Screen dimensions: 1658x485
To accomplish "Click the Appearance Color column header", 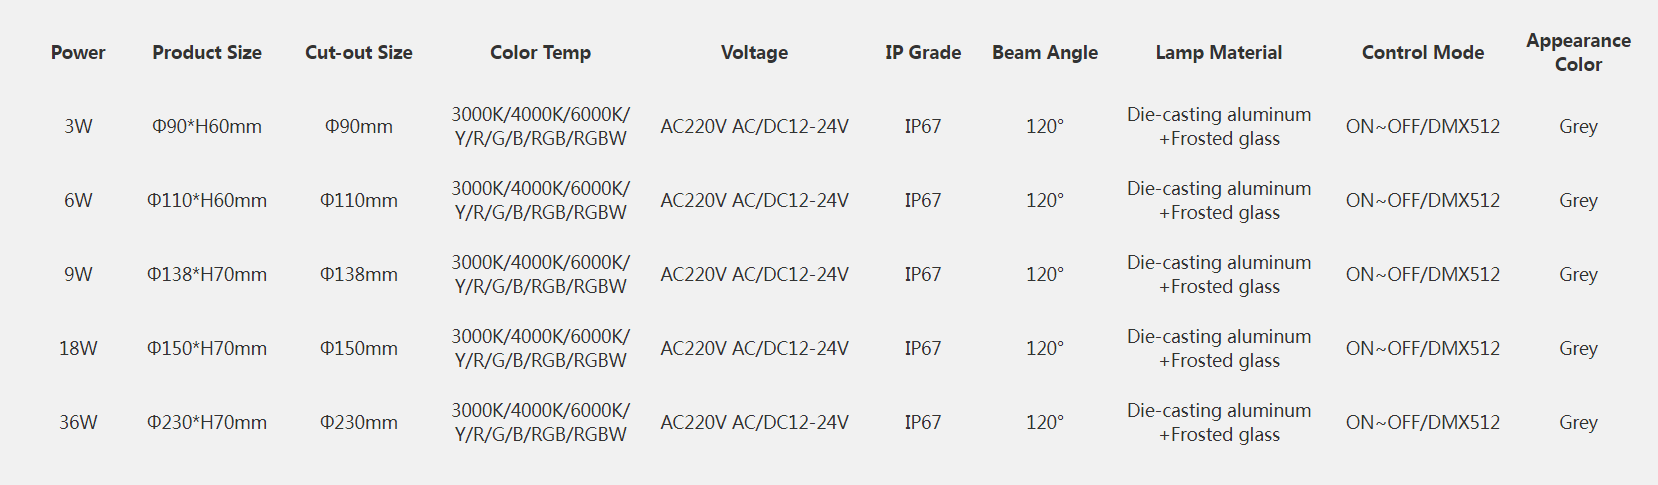I will coord(1578,53).
